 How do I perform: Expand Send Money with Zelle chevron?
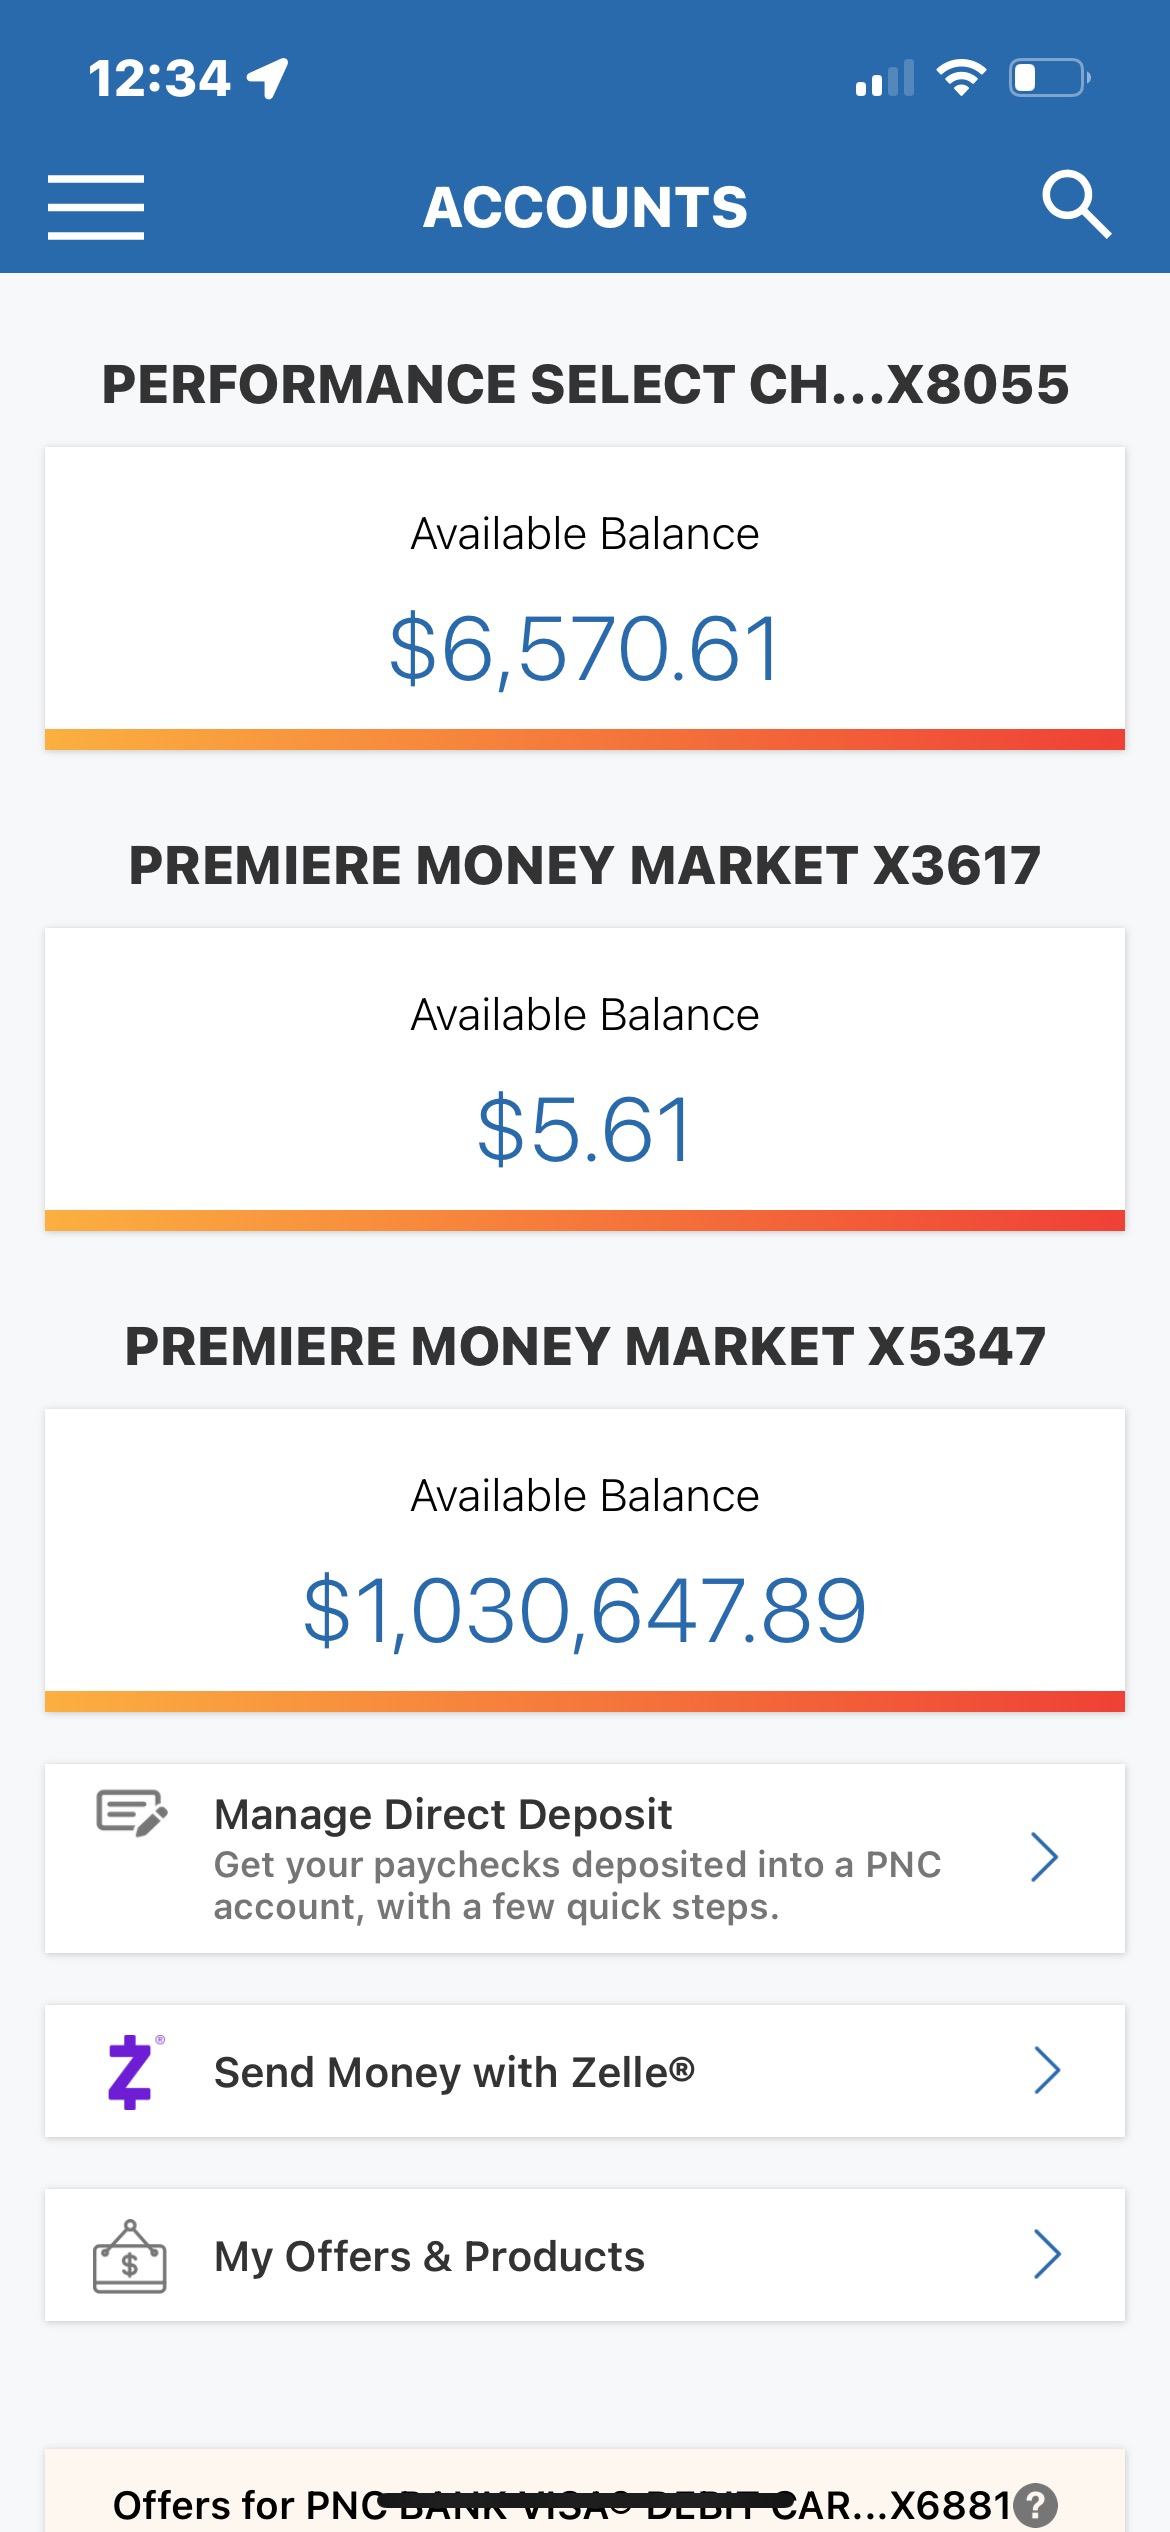tap(1046, 2070)
